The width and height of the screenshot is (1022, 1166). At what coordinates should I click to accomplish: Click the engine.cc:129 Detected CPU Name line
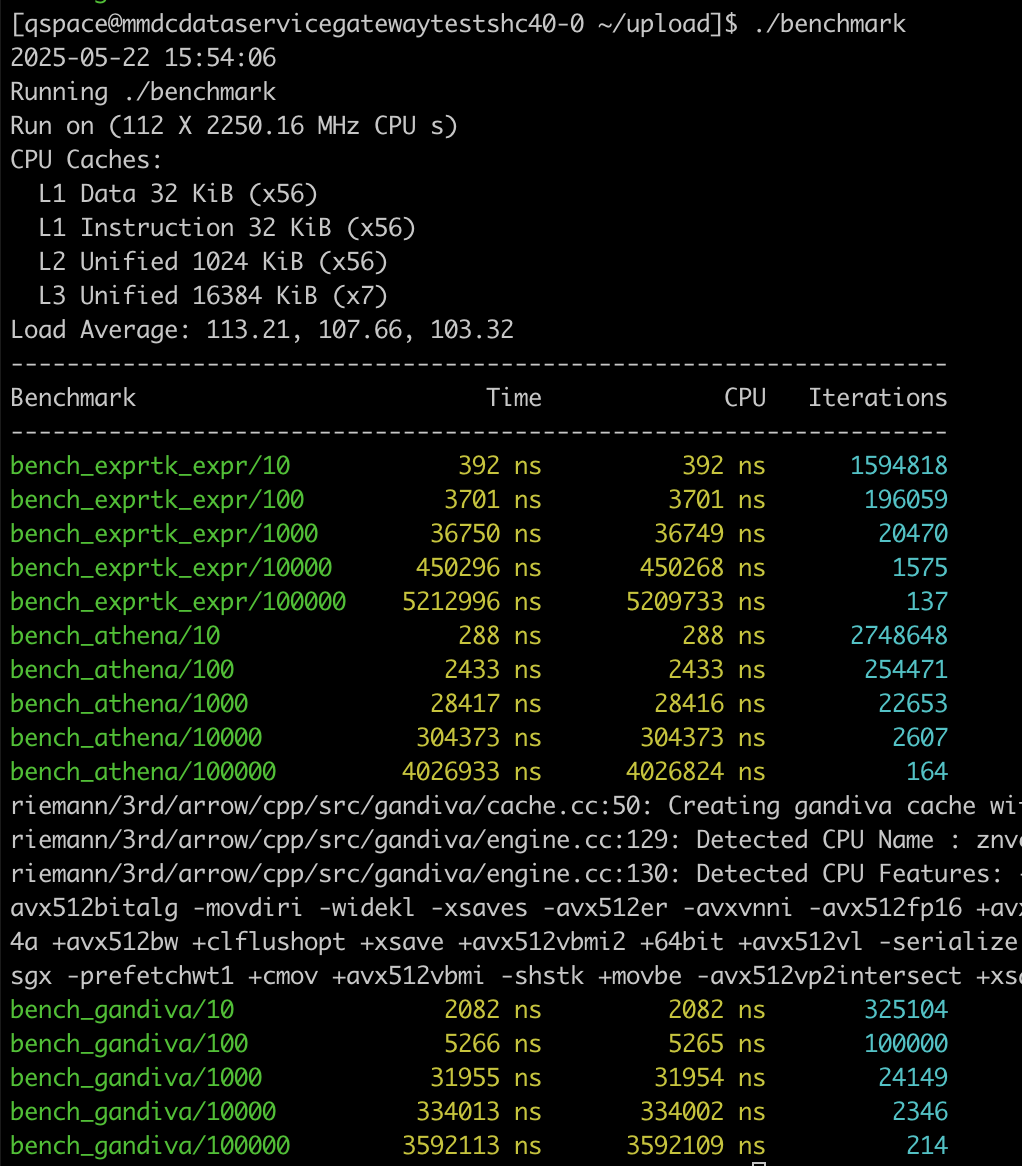pos(516,840)
